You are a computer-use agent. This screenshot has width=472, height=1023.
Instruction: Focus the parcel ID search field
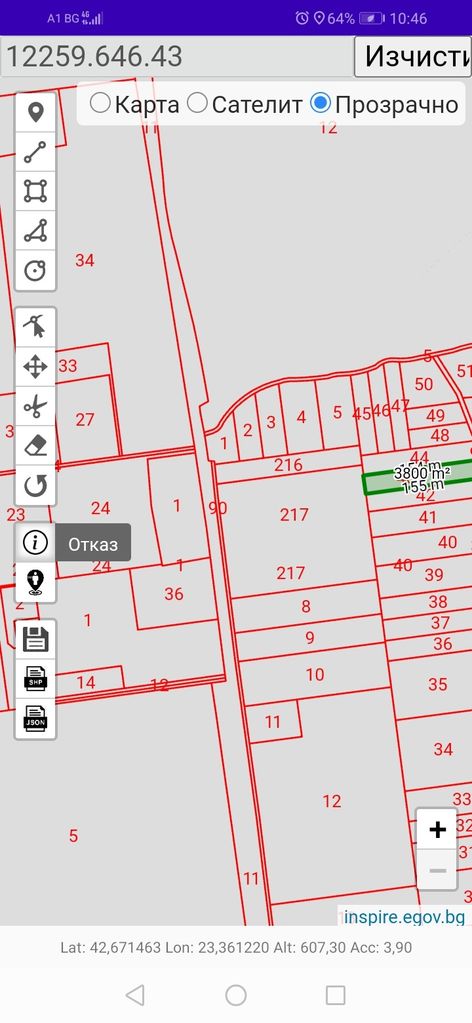coord(178,57)
